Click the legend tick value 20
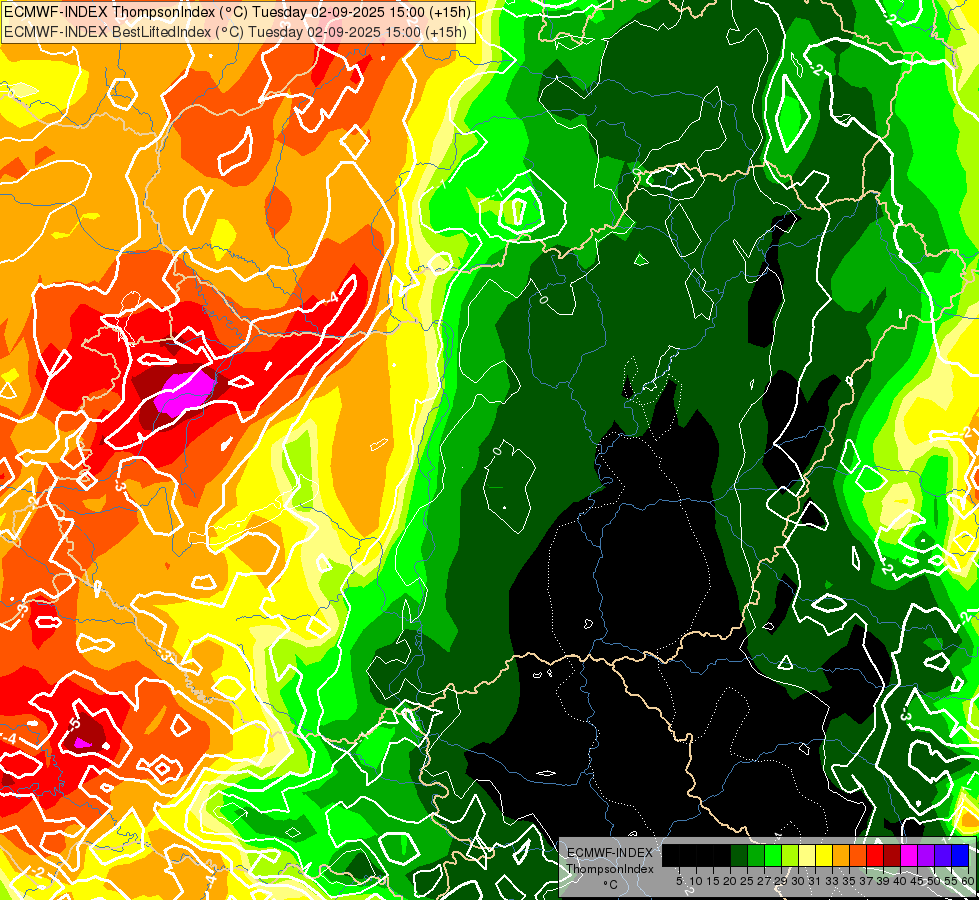979x900 pixels. click(729, 881)
